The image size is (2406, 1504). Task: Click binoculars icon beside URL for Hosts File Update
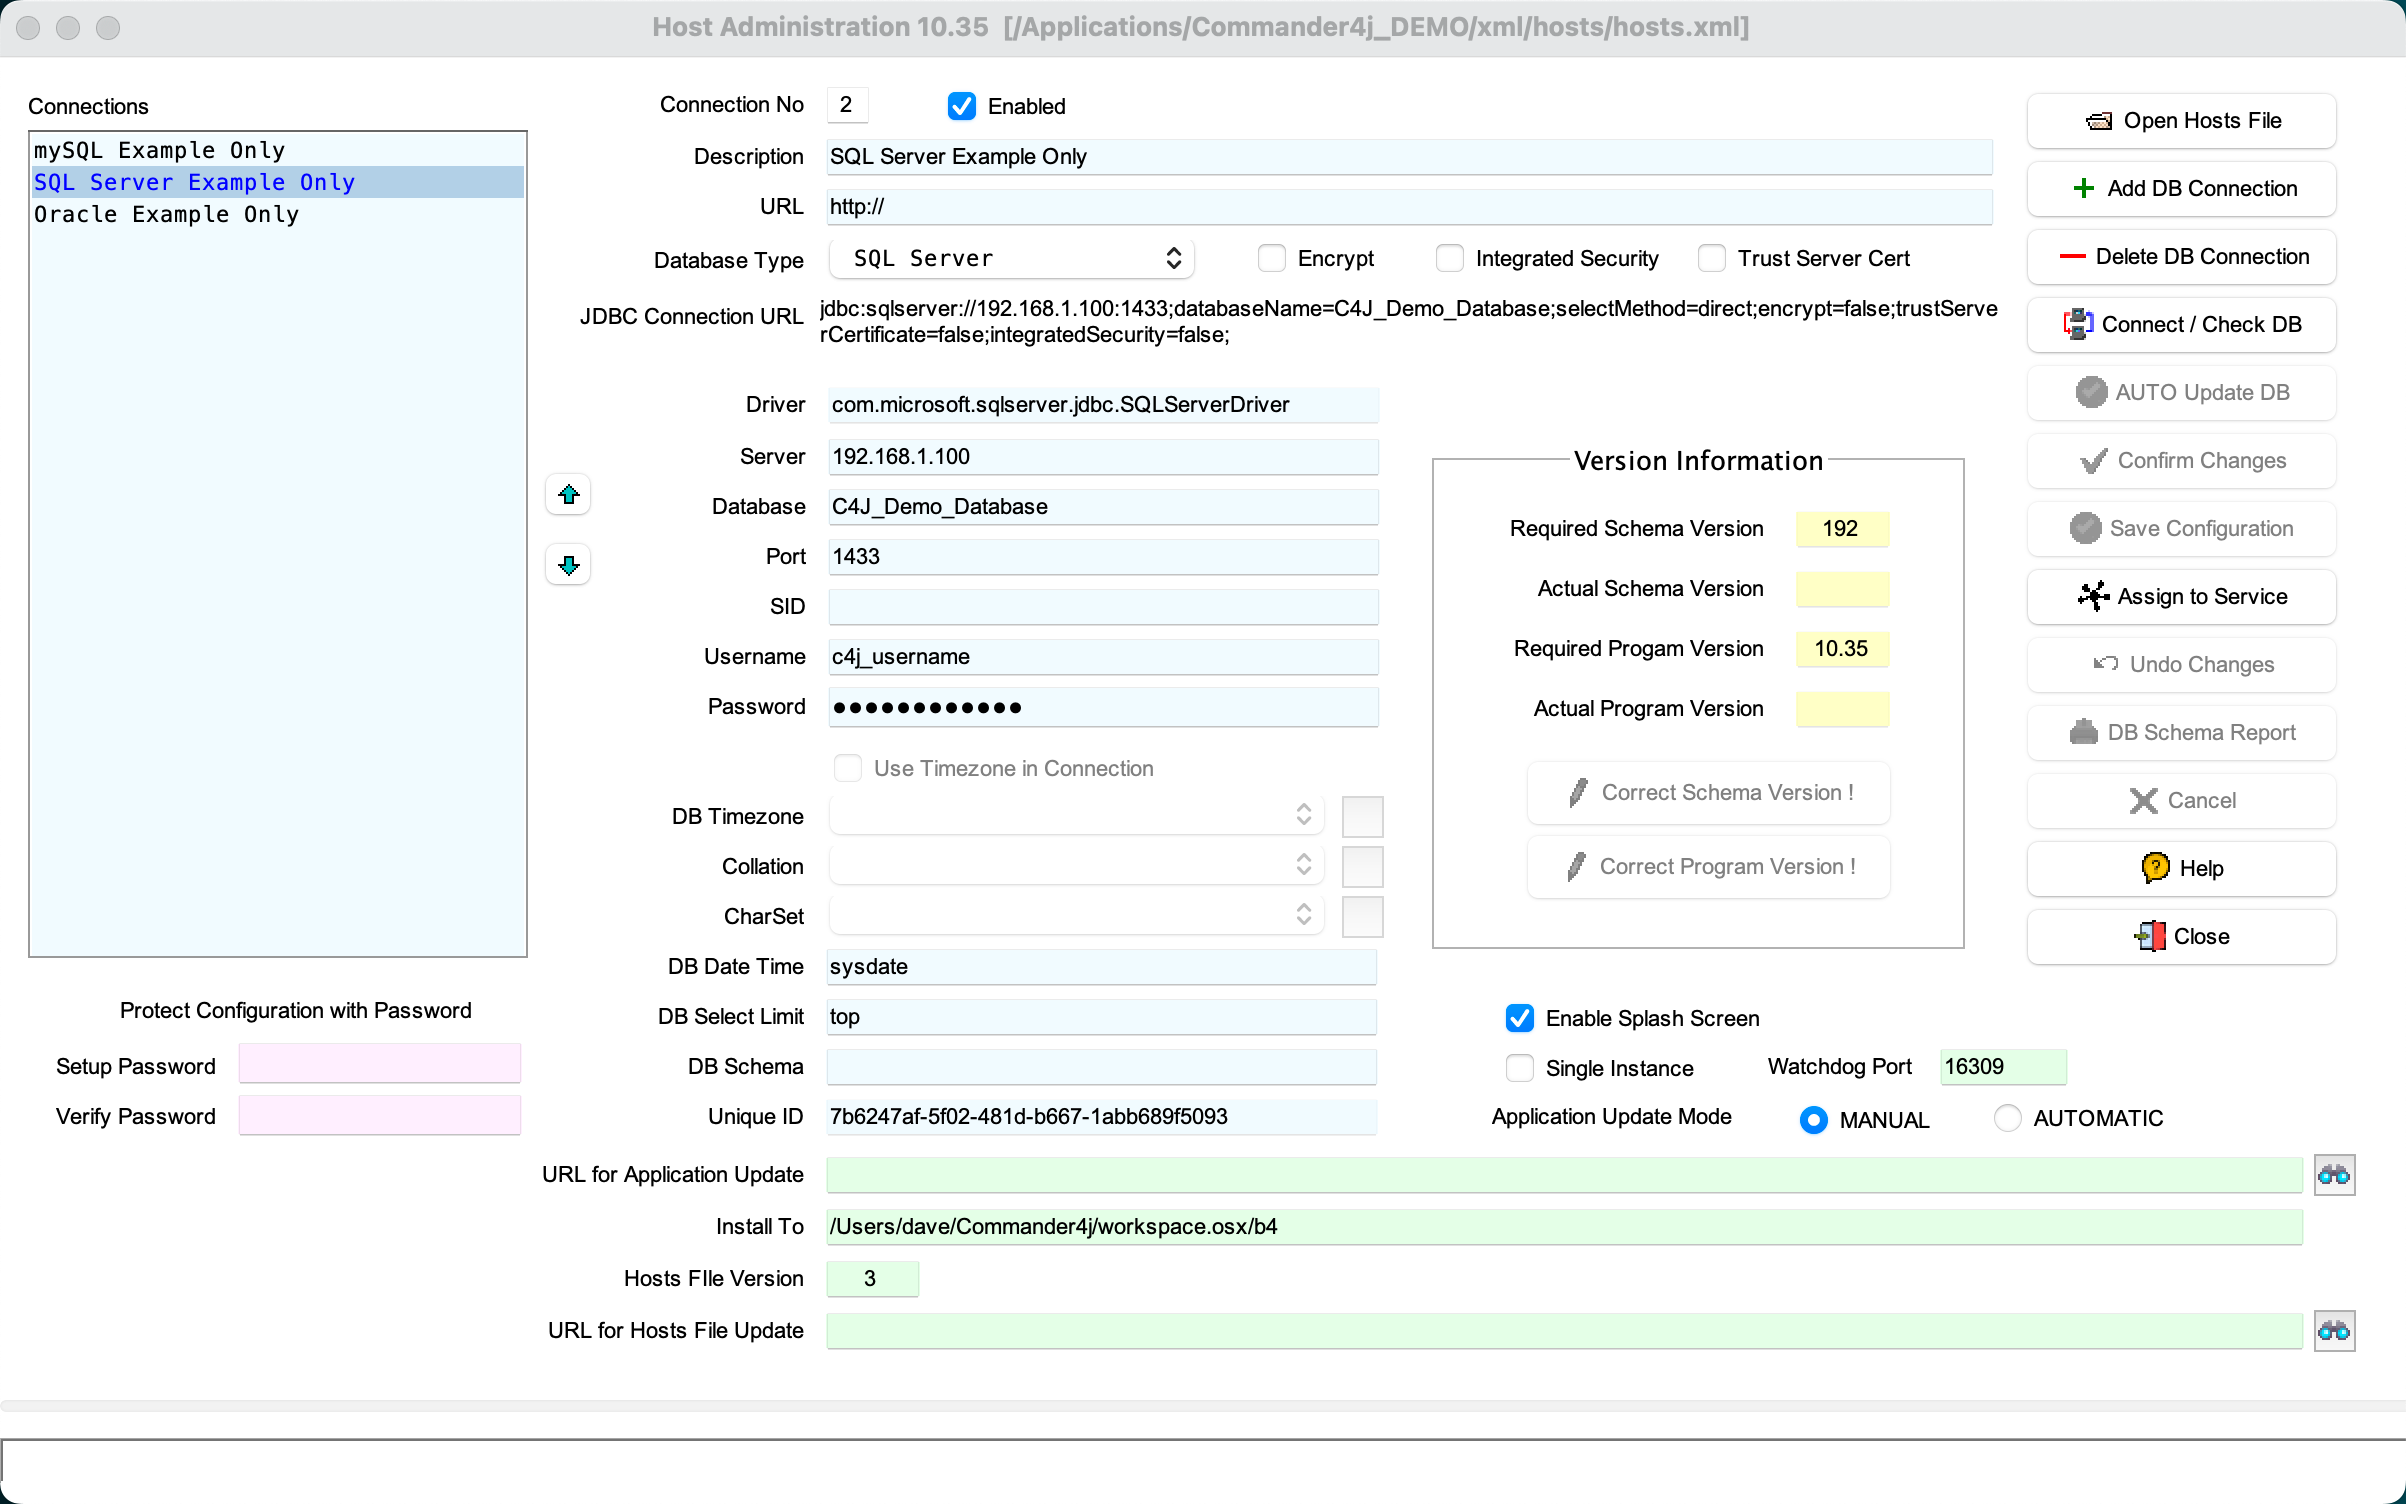tap(2334, 1331)
